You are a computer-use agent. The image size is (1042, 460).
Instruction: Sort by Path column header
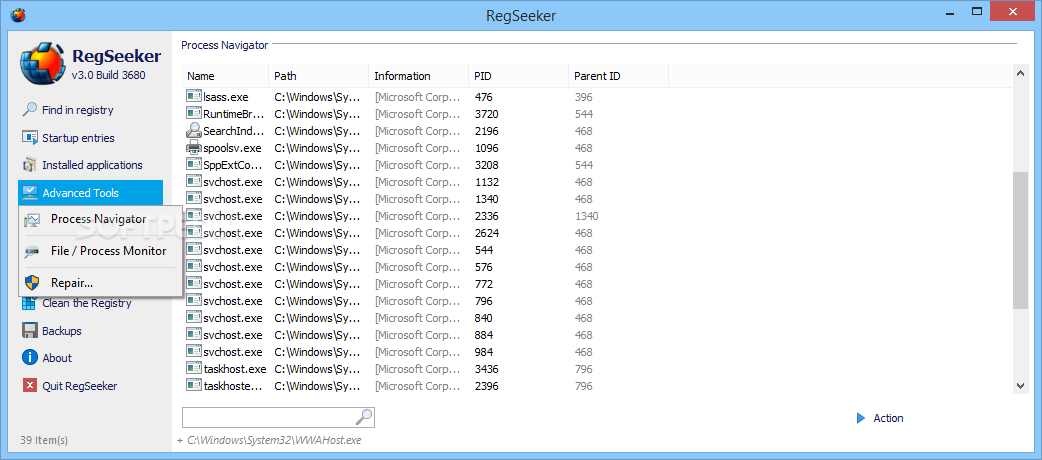pyautogui.click(x=319, y=76)
